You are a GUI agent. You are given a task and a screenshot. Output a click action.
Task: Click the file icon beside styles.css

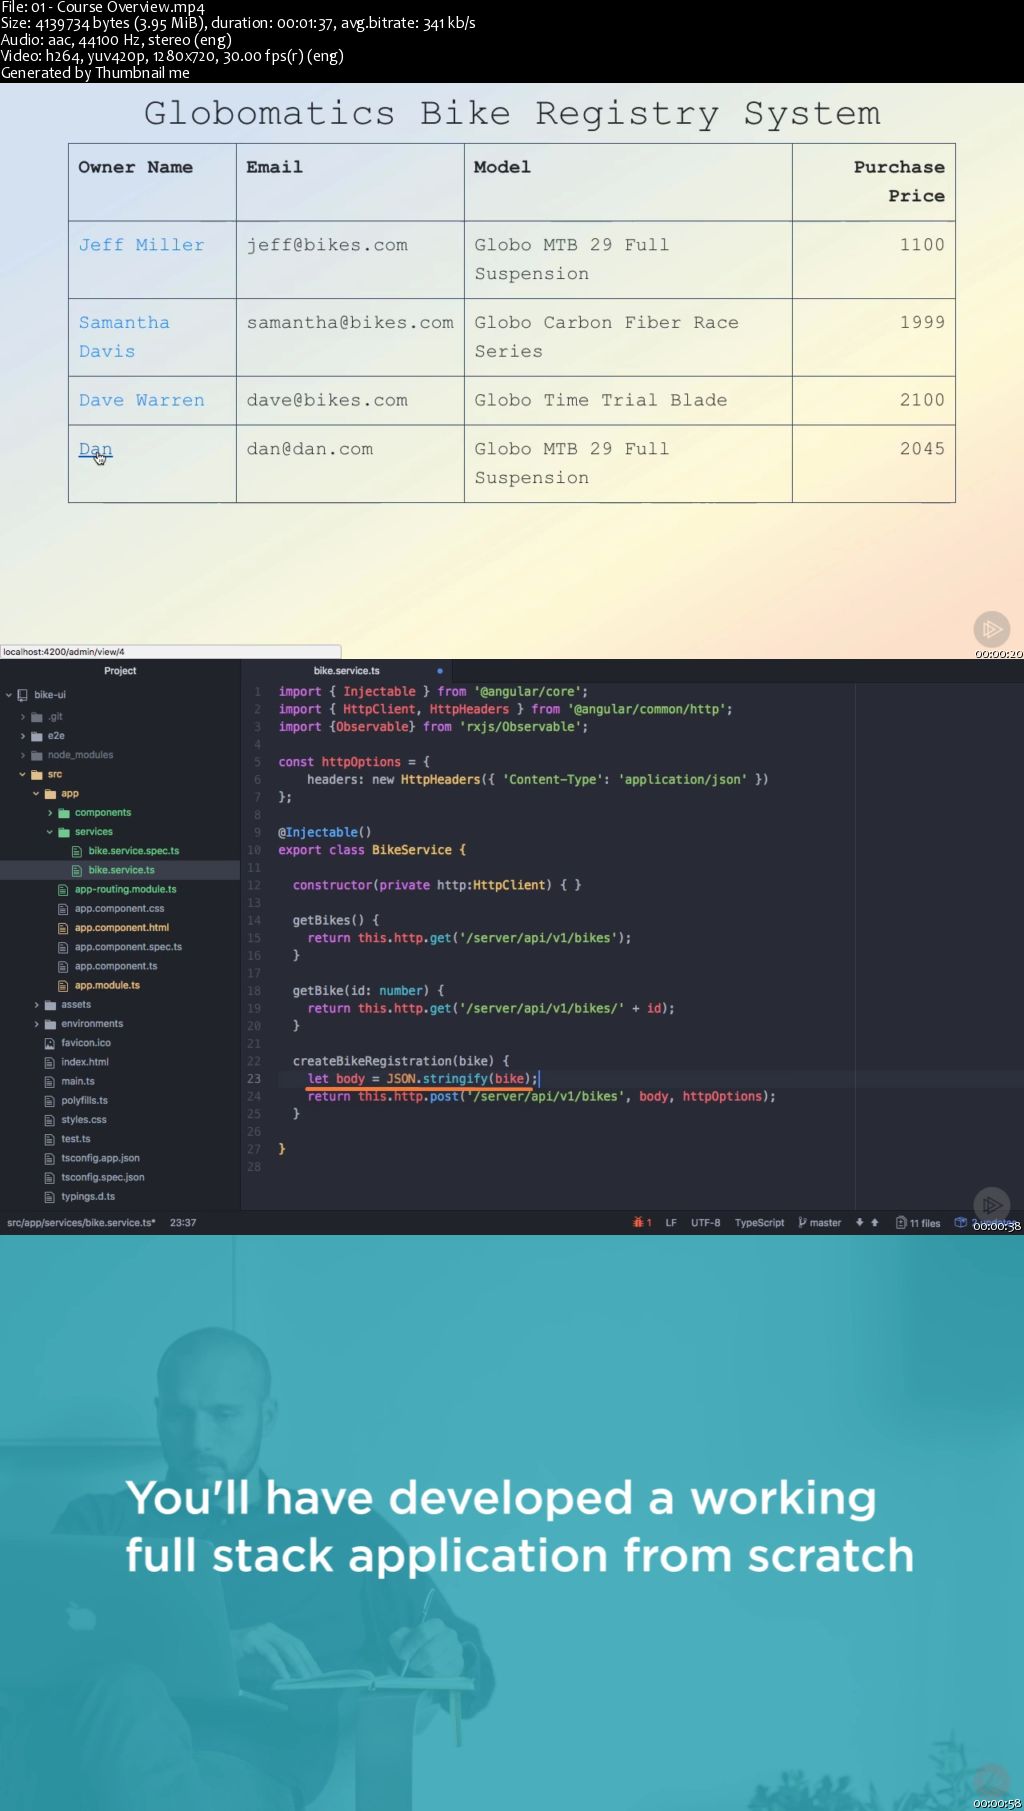pyautogui.click(x=50, y=1120)
